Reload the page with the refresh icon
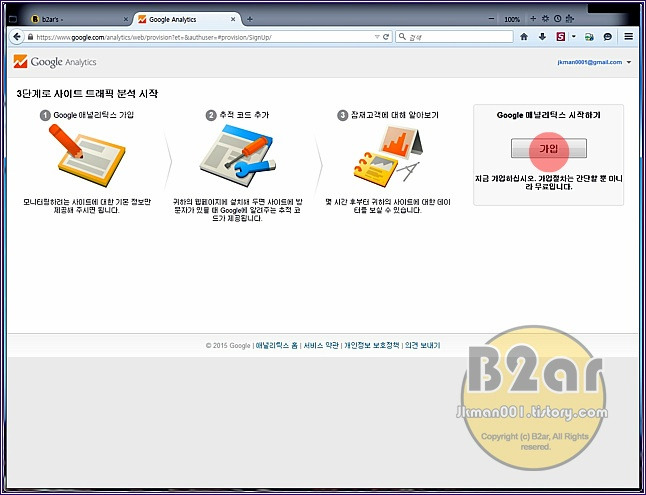Screen dimensions: 646x495 click(386, 37)
